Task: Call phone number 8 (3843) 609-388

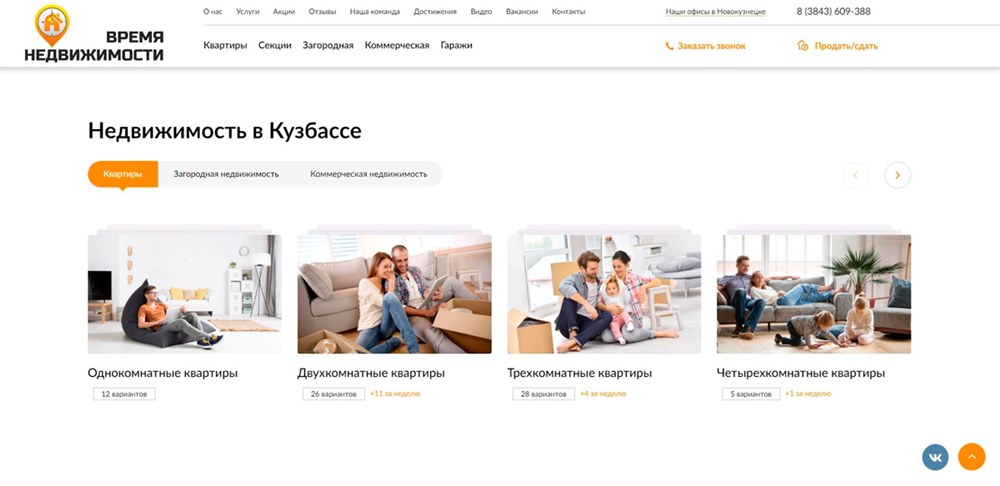Action: point(833,12)
